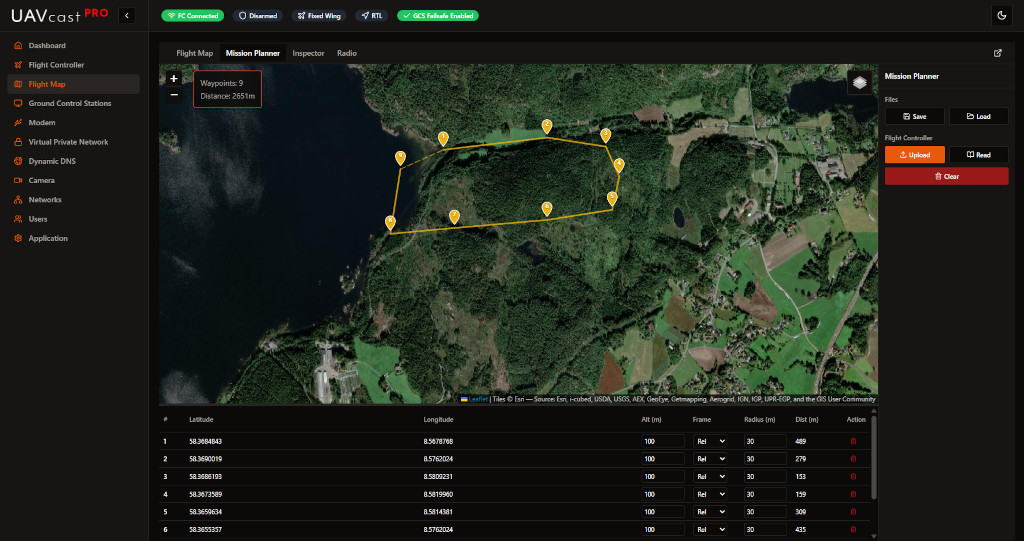Open the map layers selector
1024x541 pixels.
click(859, 83)
